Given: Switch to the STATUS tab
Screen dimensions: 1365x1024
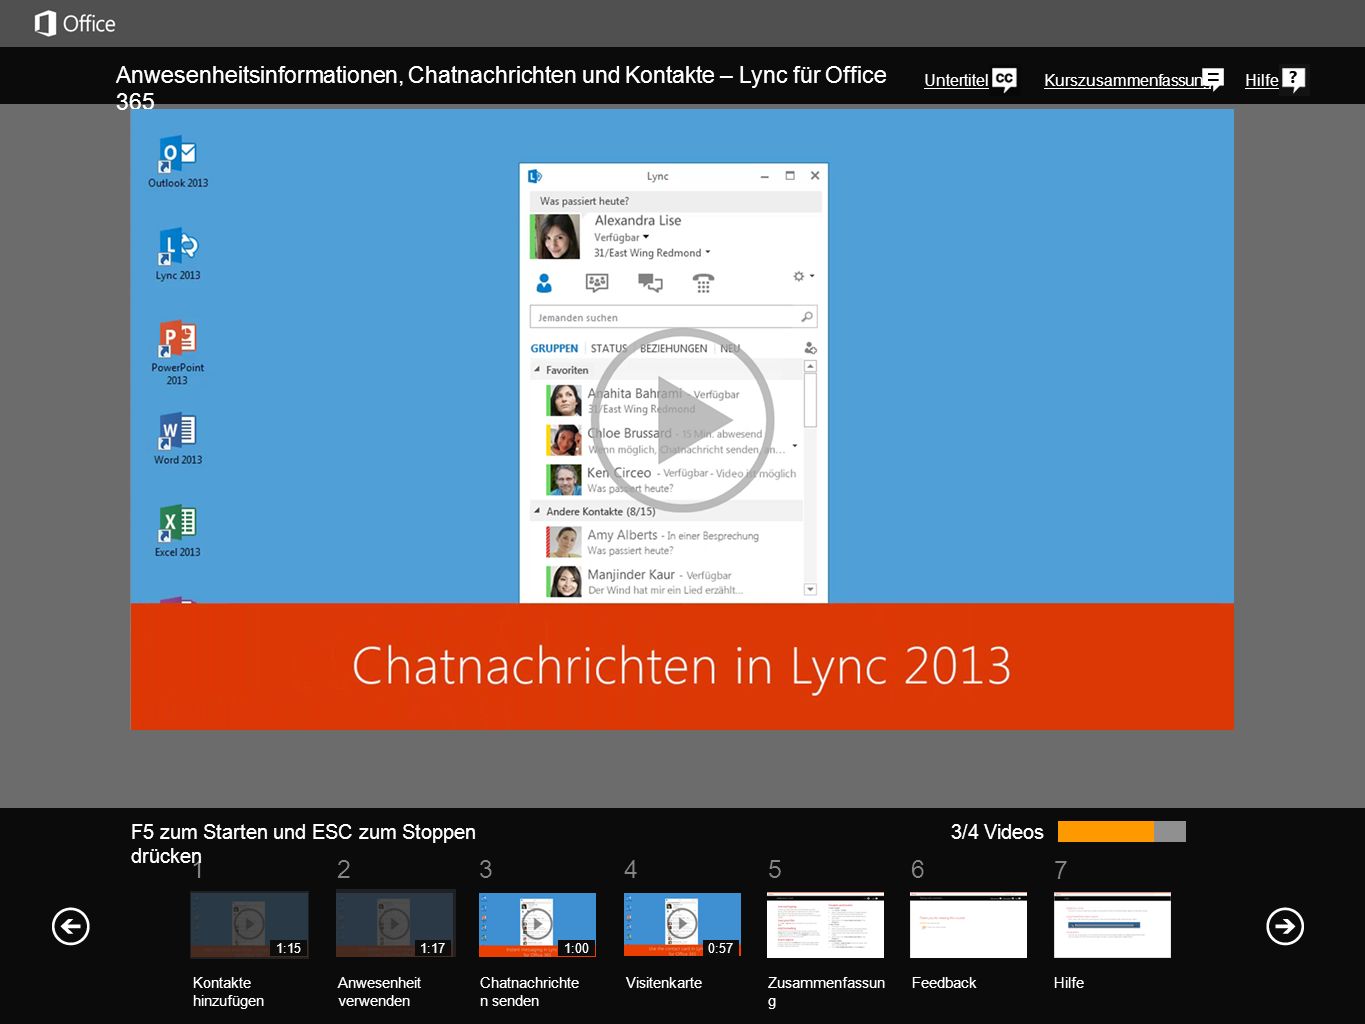Looking at the screenshot, I should coord(609,348).
